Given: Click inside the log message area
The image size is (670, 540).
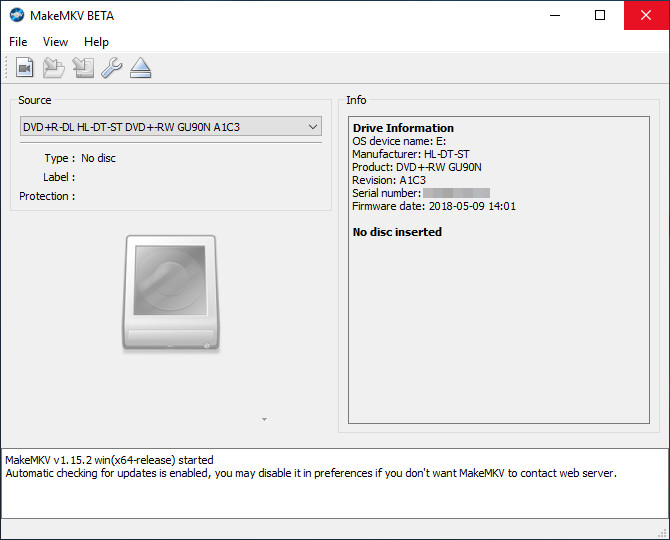Looking at the screenshot, I should 334,490.
